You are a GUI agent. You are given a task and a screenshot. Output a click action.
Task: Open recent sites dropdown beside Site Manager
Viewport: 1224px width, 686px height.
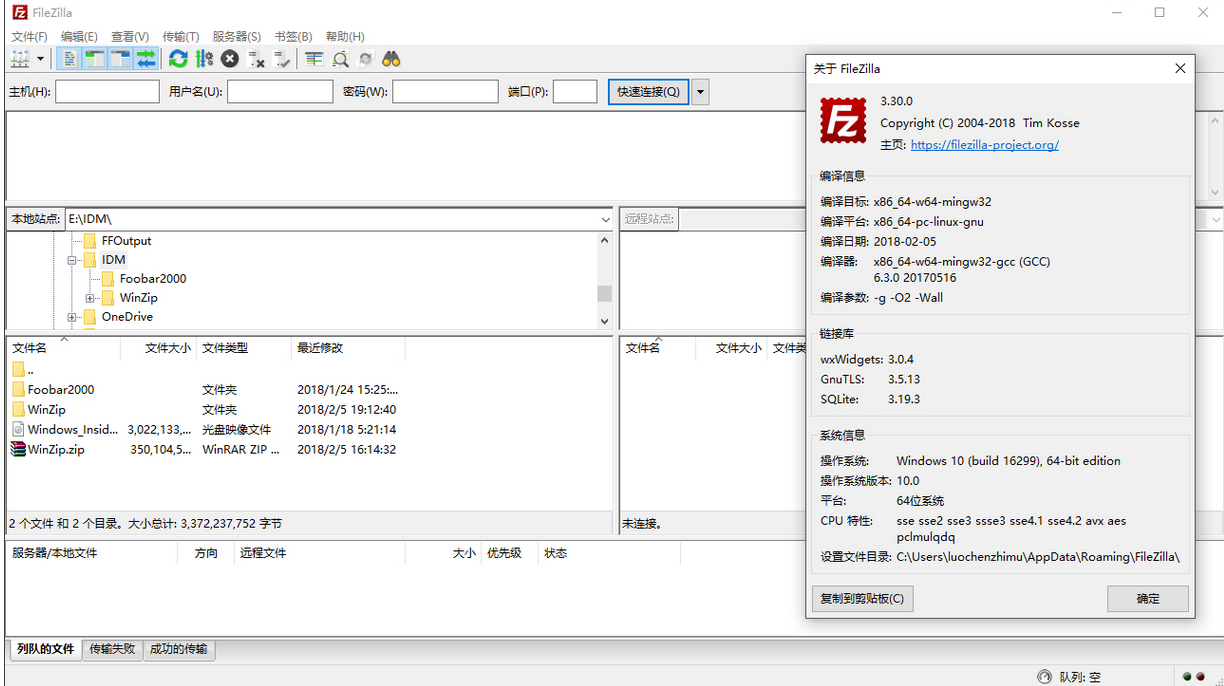[x=40, y=58]
